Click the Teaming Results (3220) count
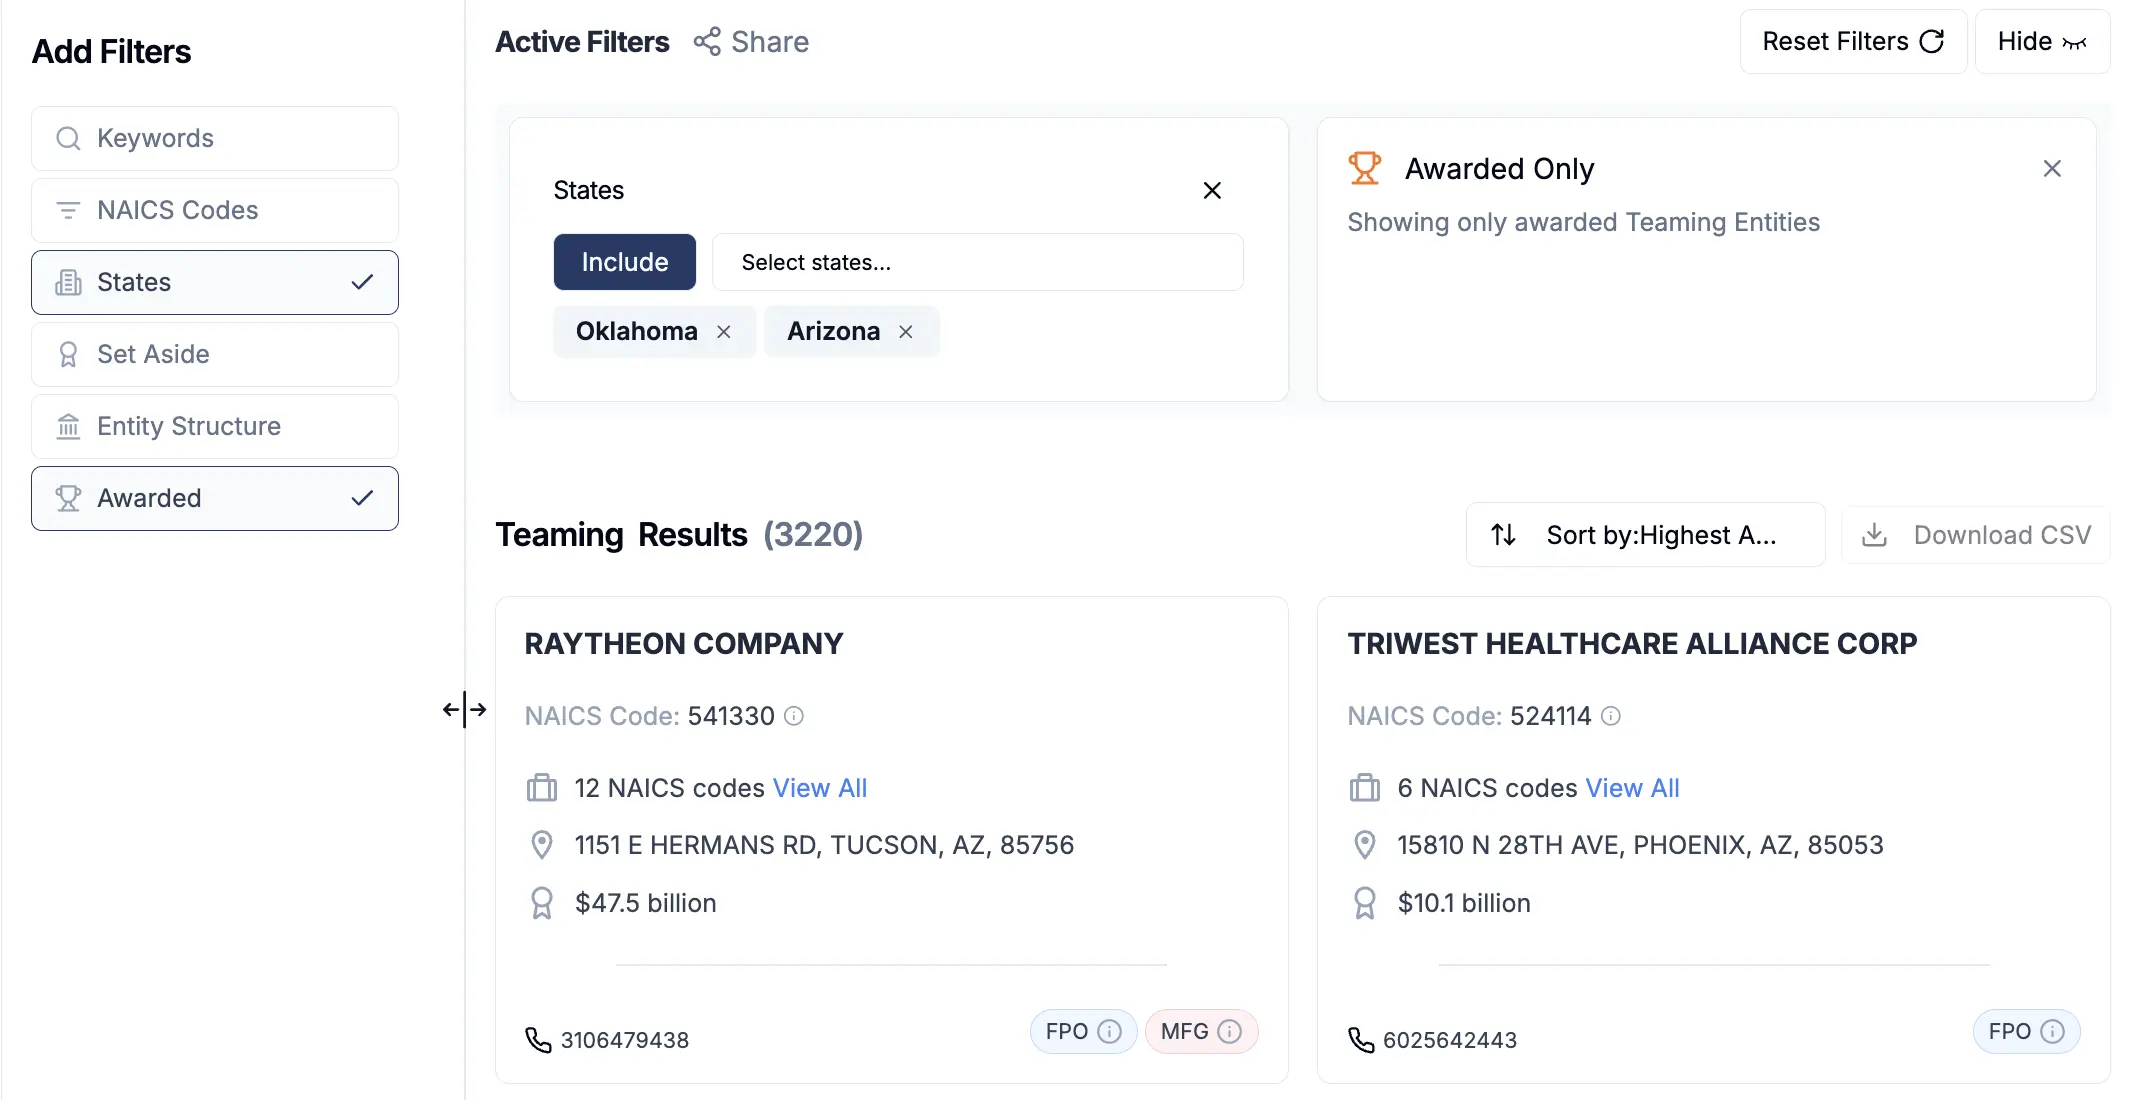 813,535
